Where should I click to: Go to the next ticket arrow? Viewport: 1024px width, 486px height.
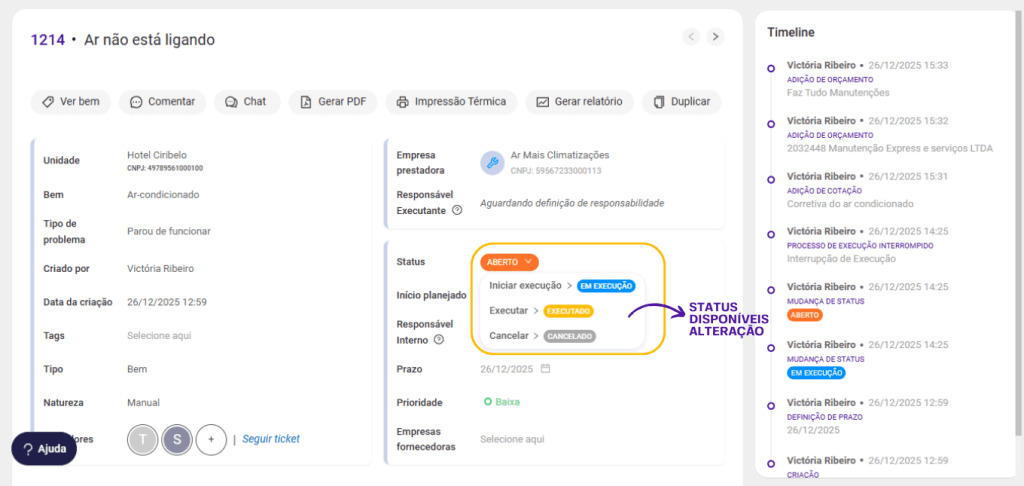coord(715,37)
